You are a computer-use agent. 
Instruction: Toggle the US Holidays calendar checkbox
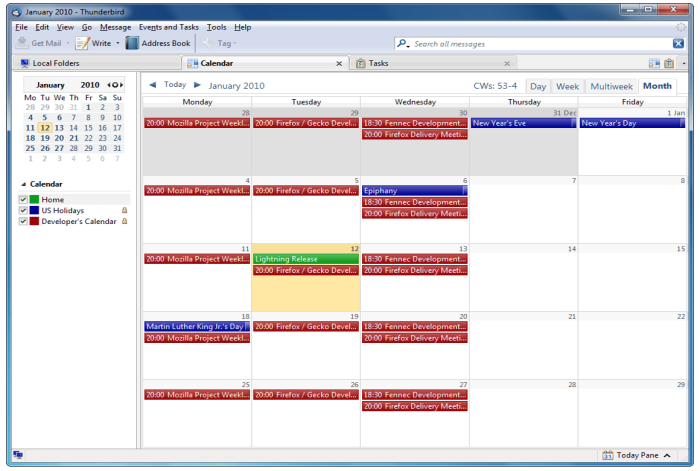23,210
